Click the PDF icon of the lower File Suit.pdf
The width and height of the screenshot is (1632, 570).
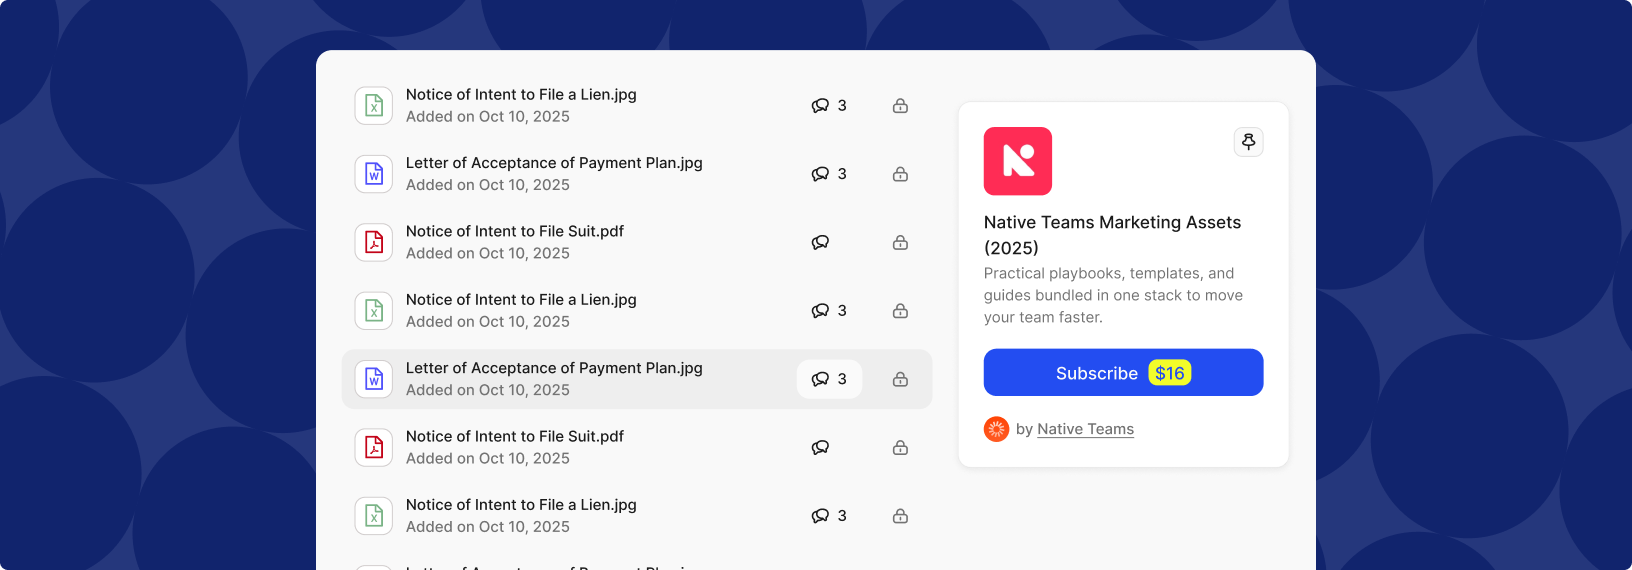tap(374, 448)
